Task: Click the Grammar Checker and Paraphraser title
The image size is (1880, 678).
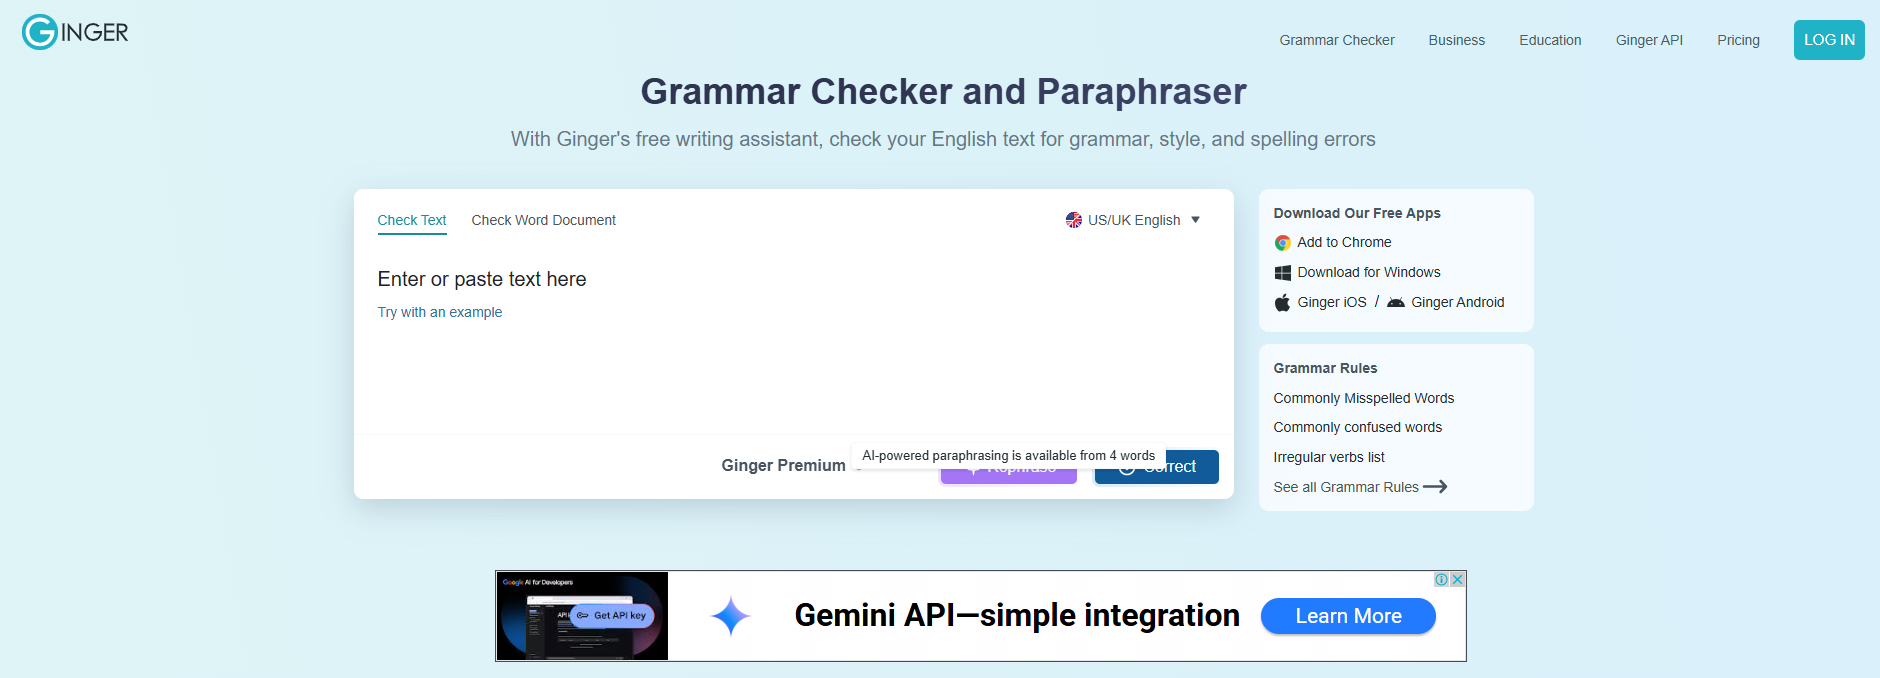Action: coord(943,92)
